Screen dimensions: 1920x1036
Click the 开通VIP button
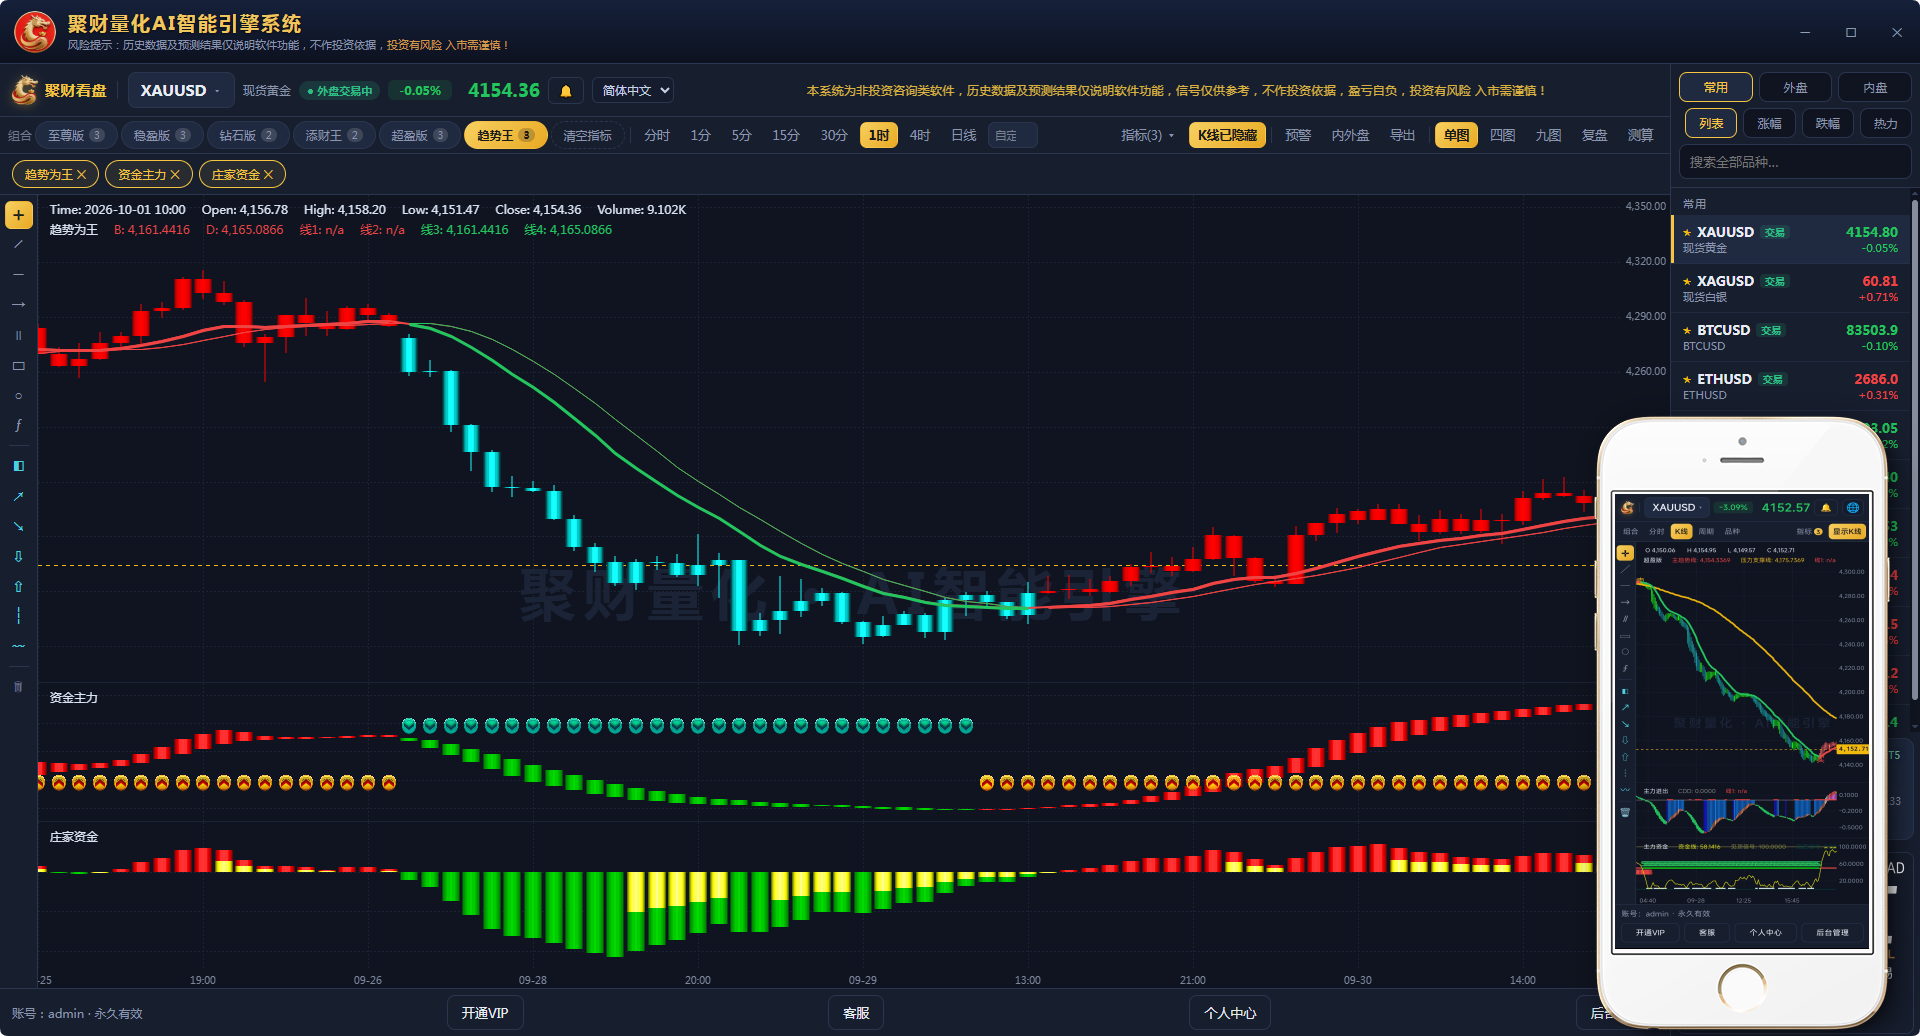tap(485, 1013)
